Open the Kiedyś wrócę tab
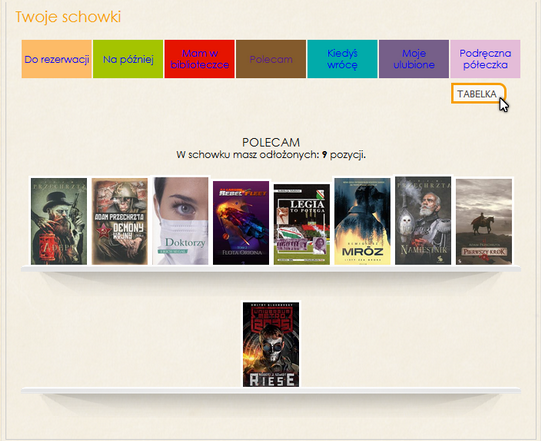The image size is (541, 441). click(342, 59)
